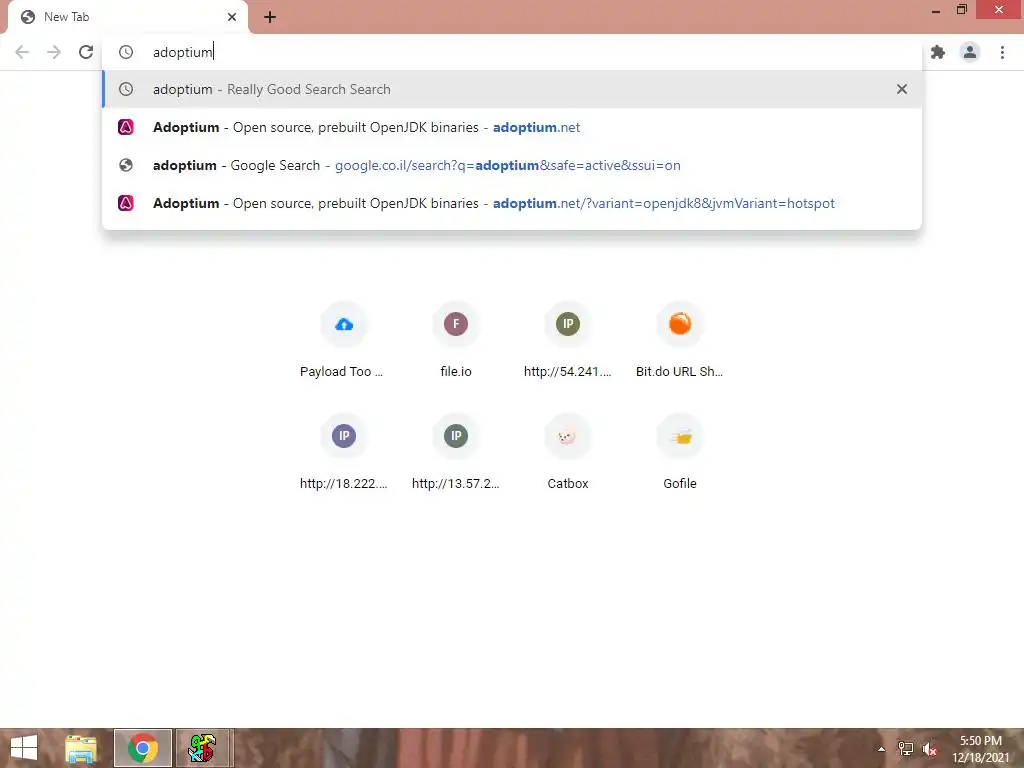Open the Gofile shortcut tile
The width and height of the screenshot is (1024, 768).
point(679,453)
